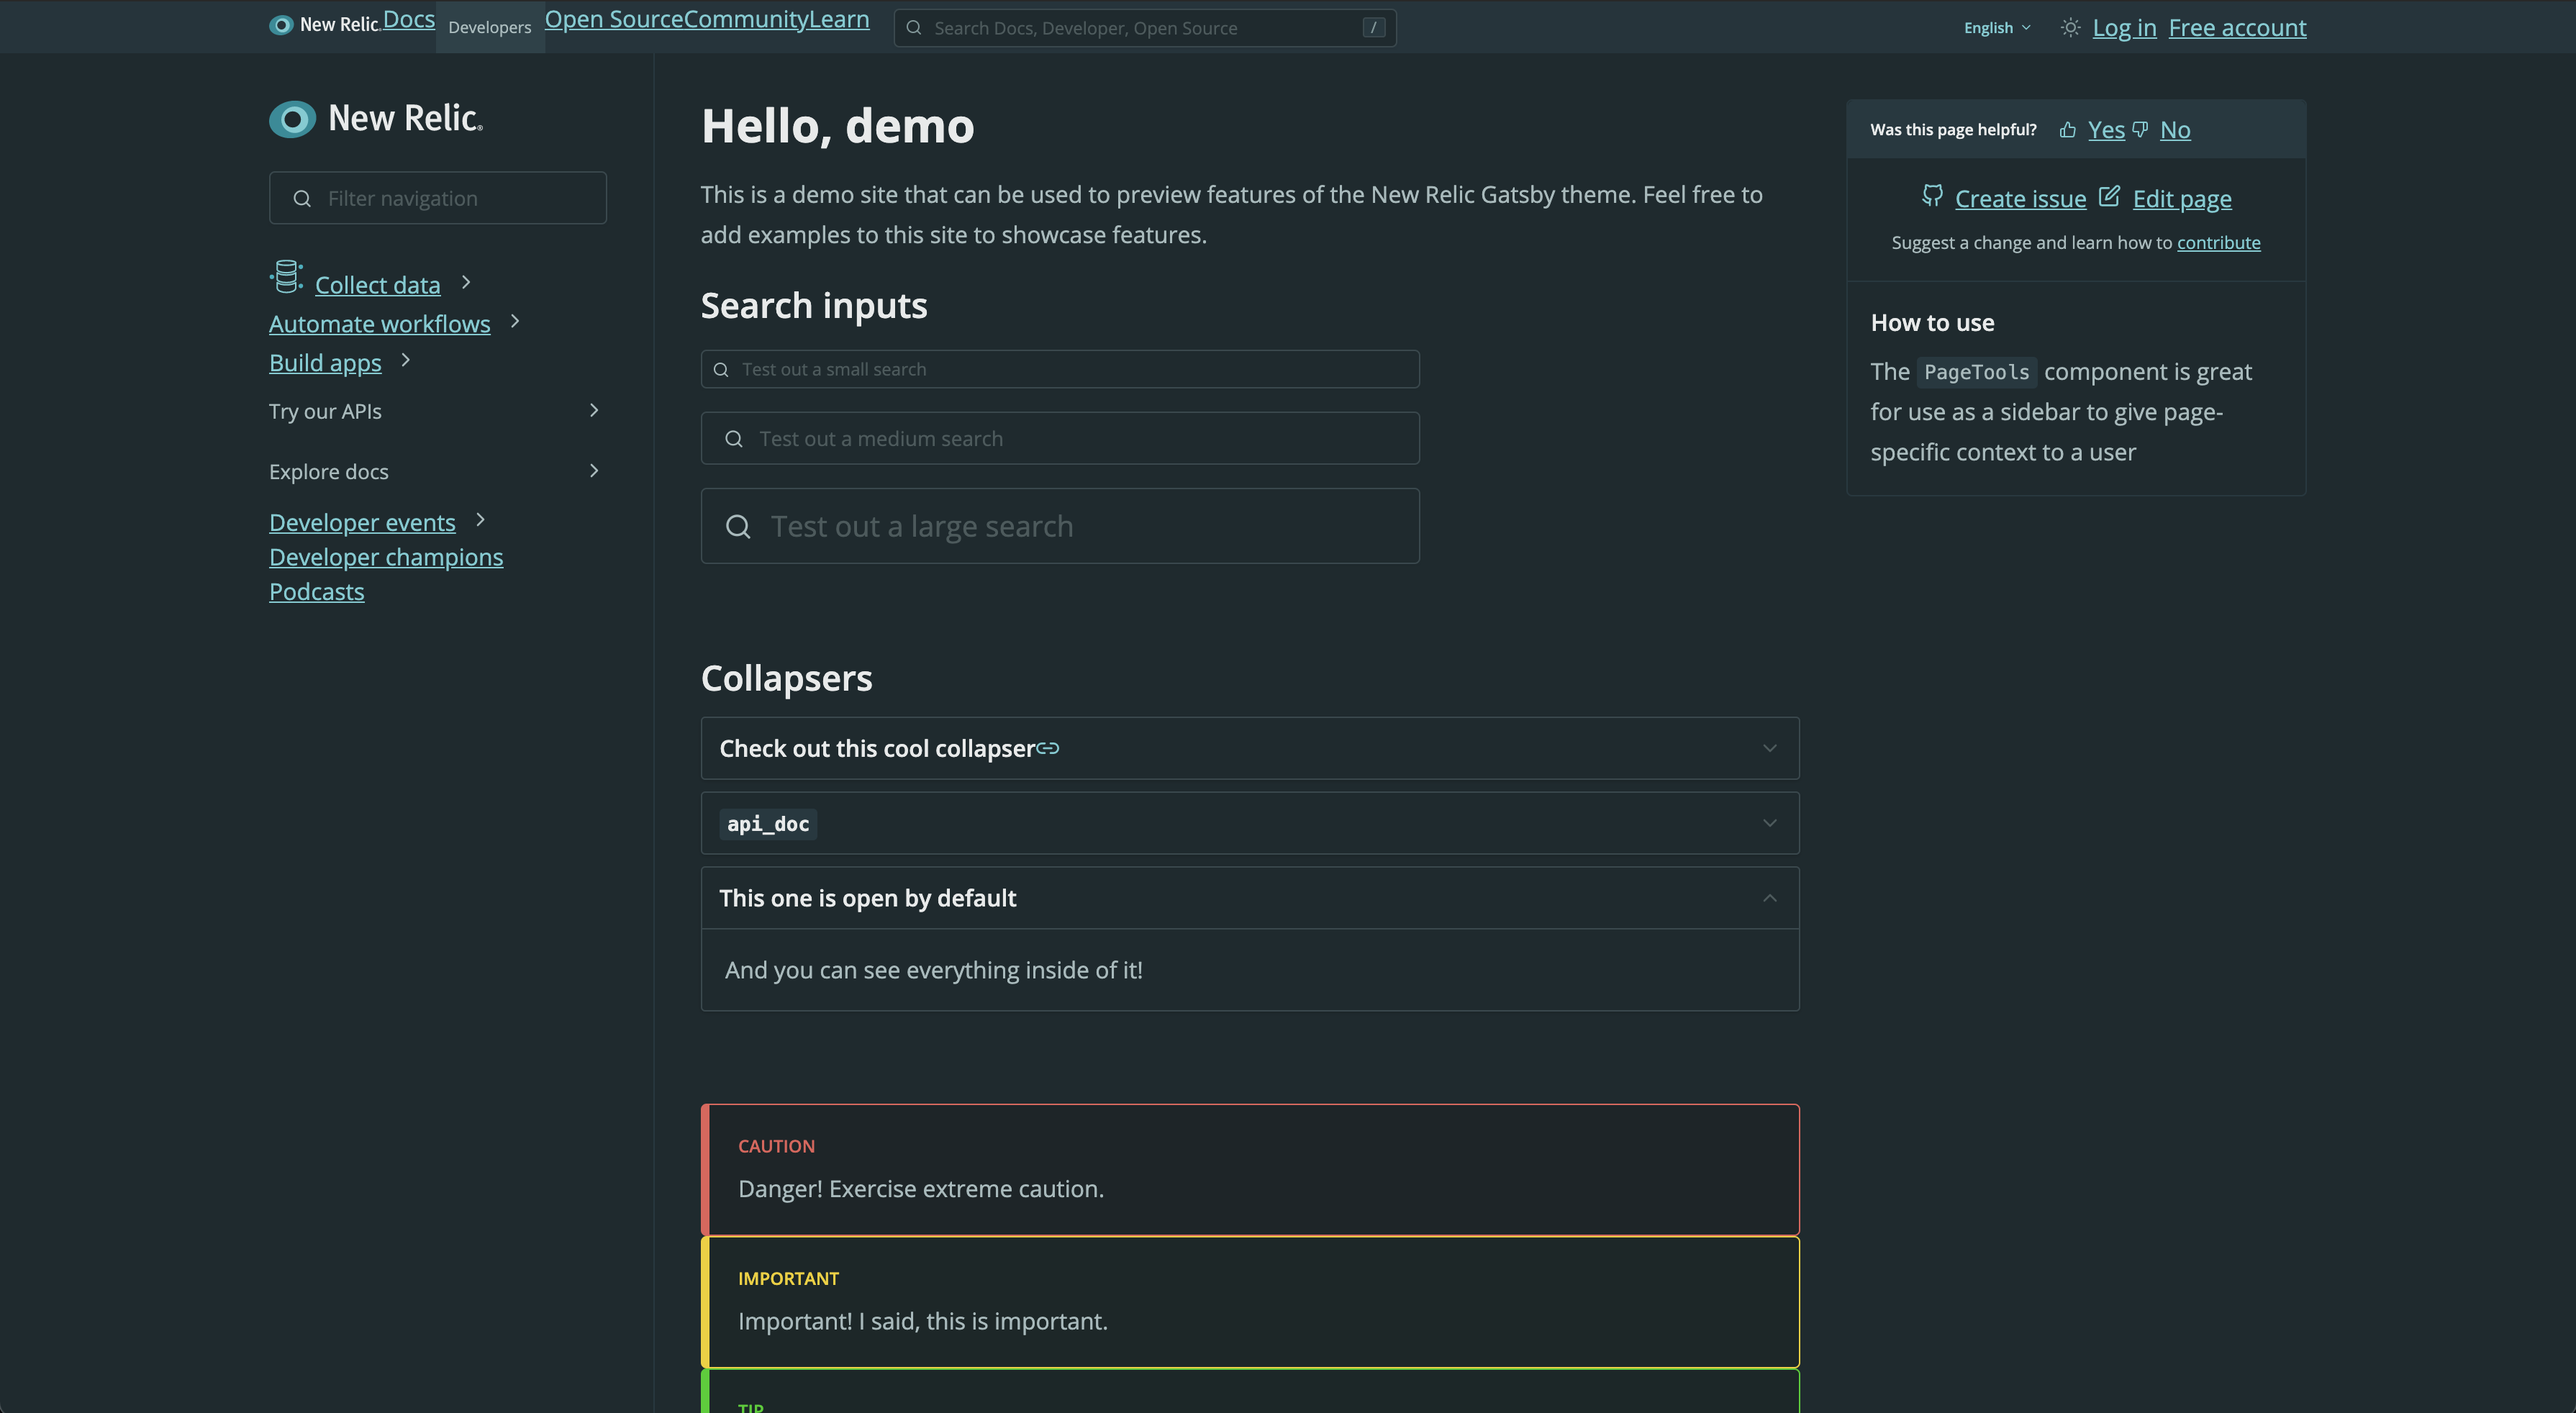The height and width of the screenshot is (1413, 2576).
Task: Click the magnifier icon in top search bar
Action: (x=913, y=27)
